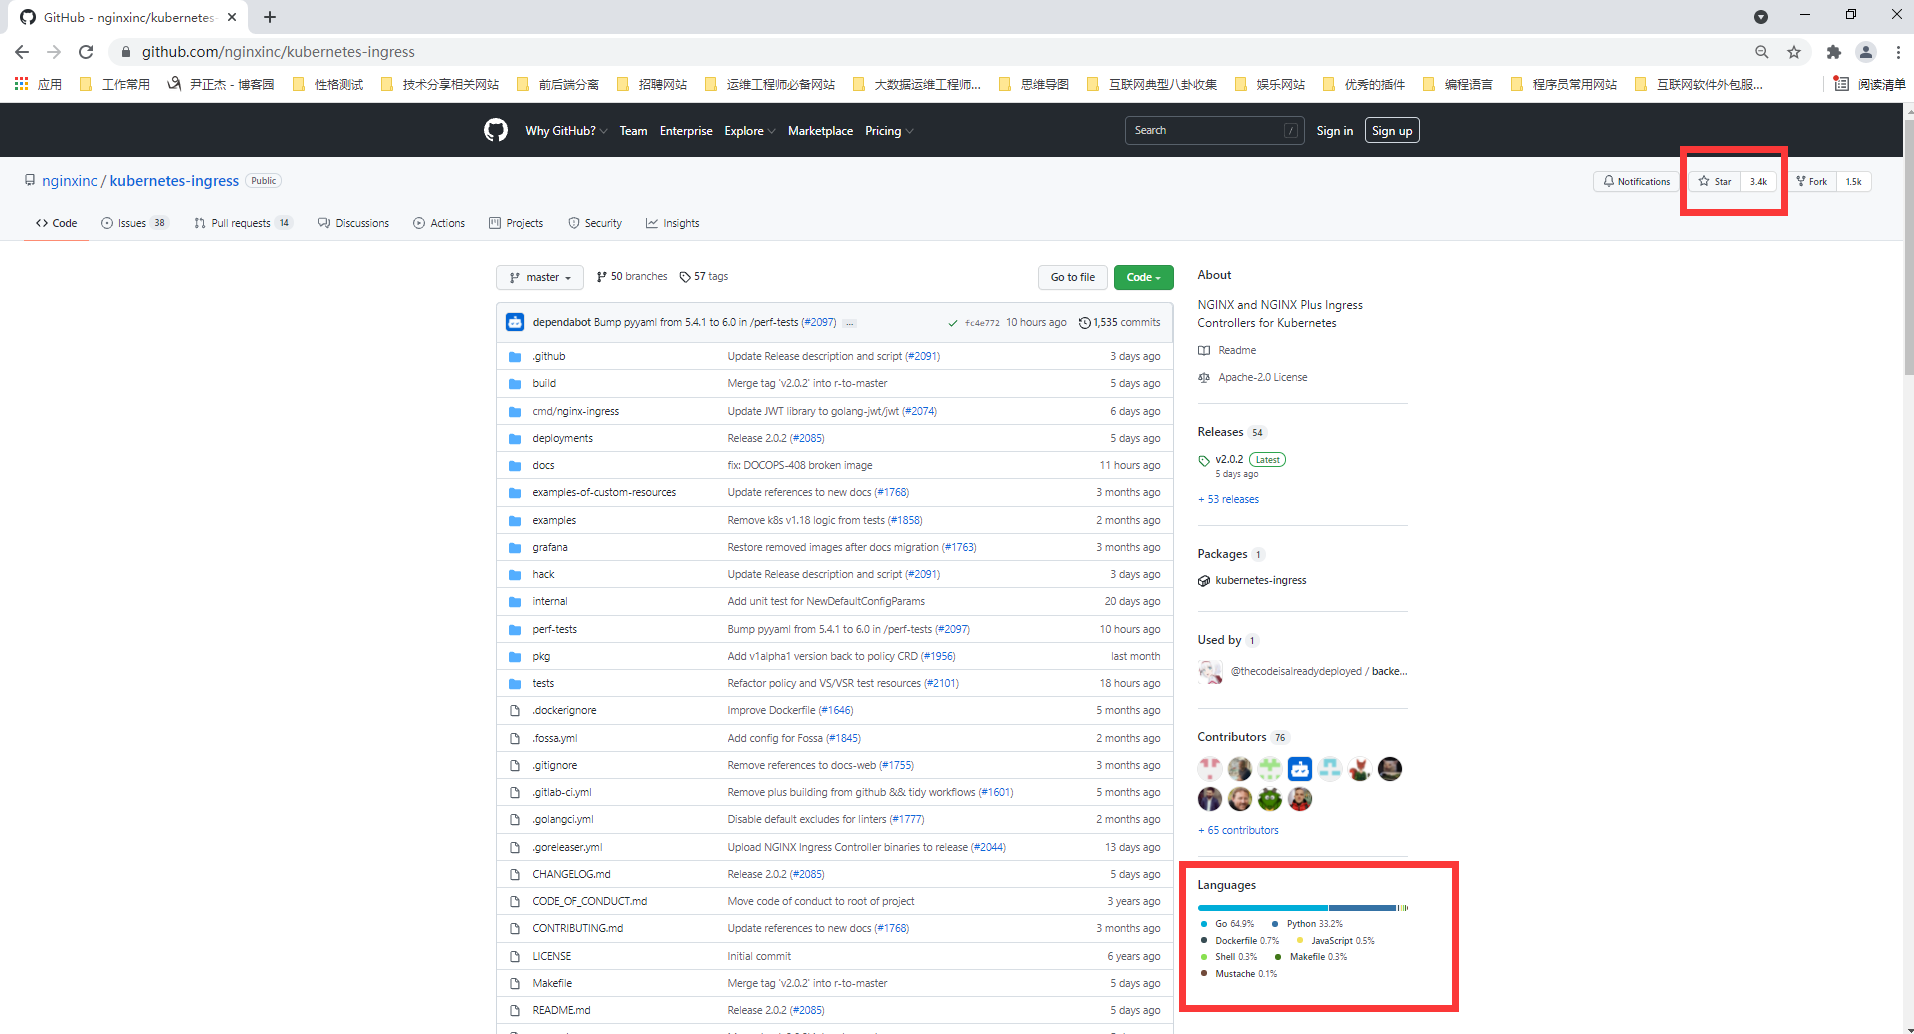Star the kubernetes-ingress repository
The height and width of the screenshot is (1034, 1914).
(x=1716, y=181)
